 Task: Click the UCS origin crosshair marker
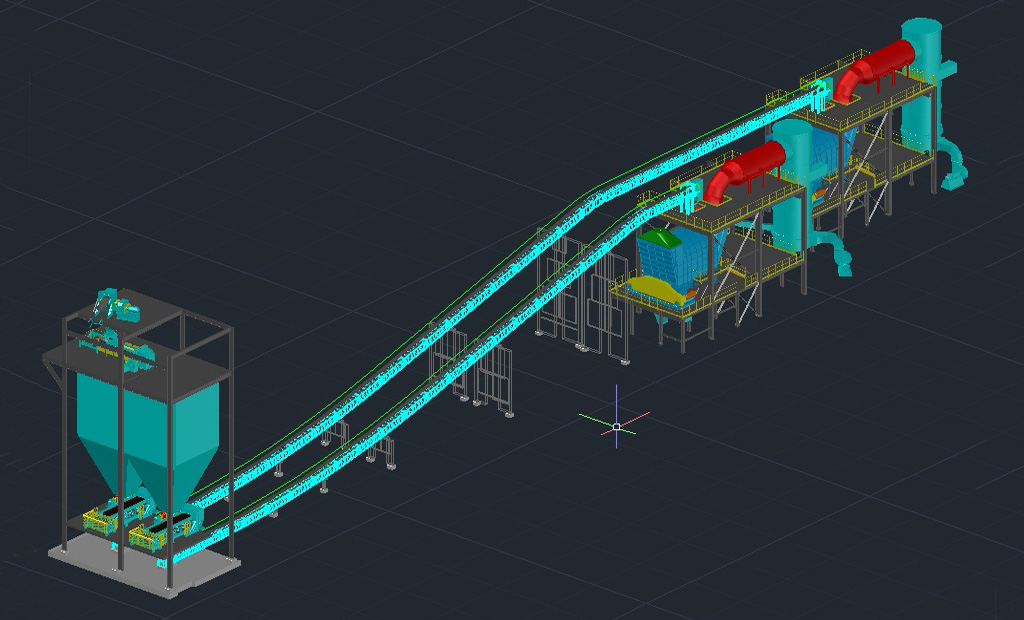point(616,427)
